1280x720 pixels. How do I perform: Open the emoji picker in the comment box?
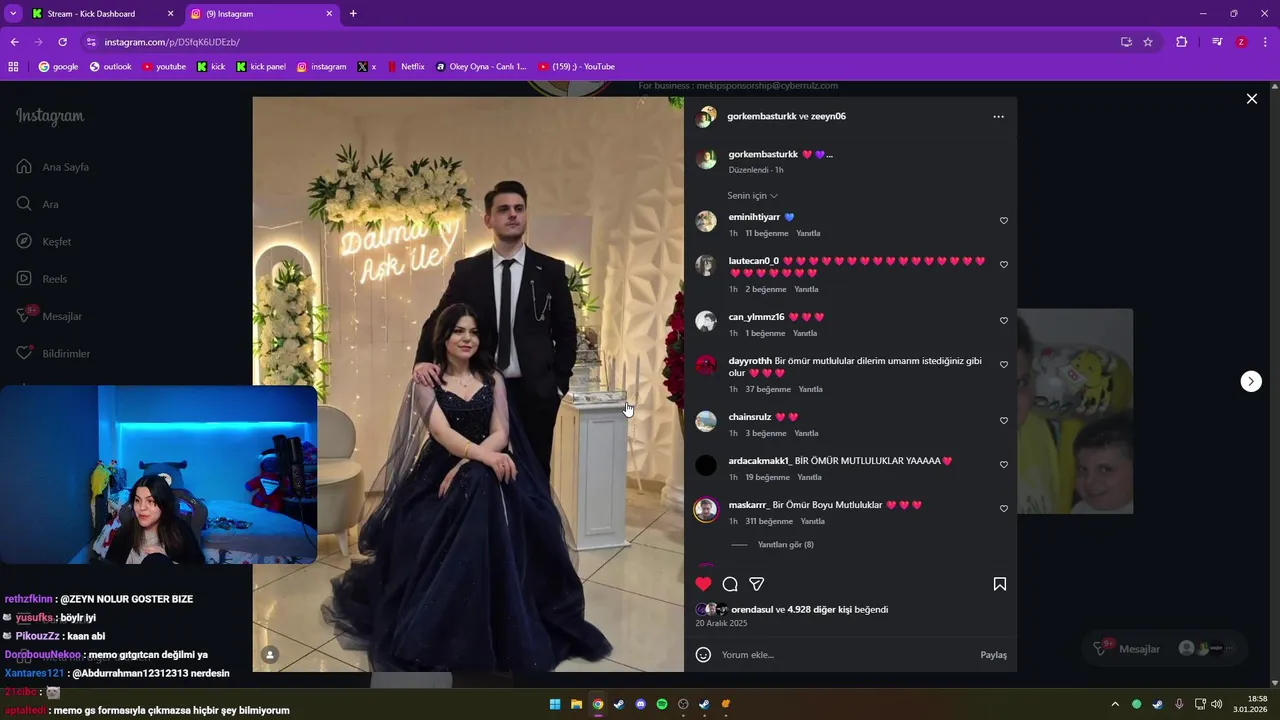click(x=703, y=655)
